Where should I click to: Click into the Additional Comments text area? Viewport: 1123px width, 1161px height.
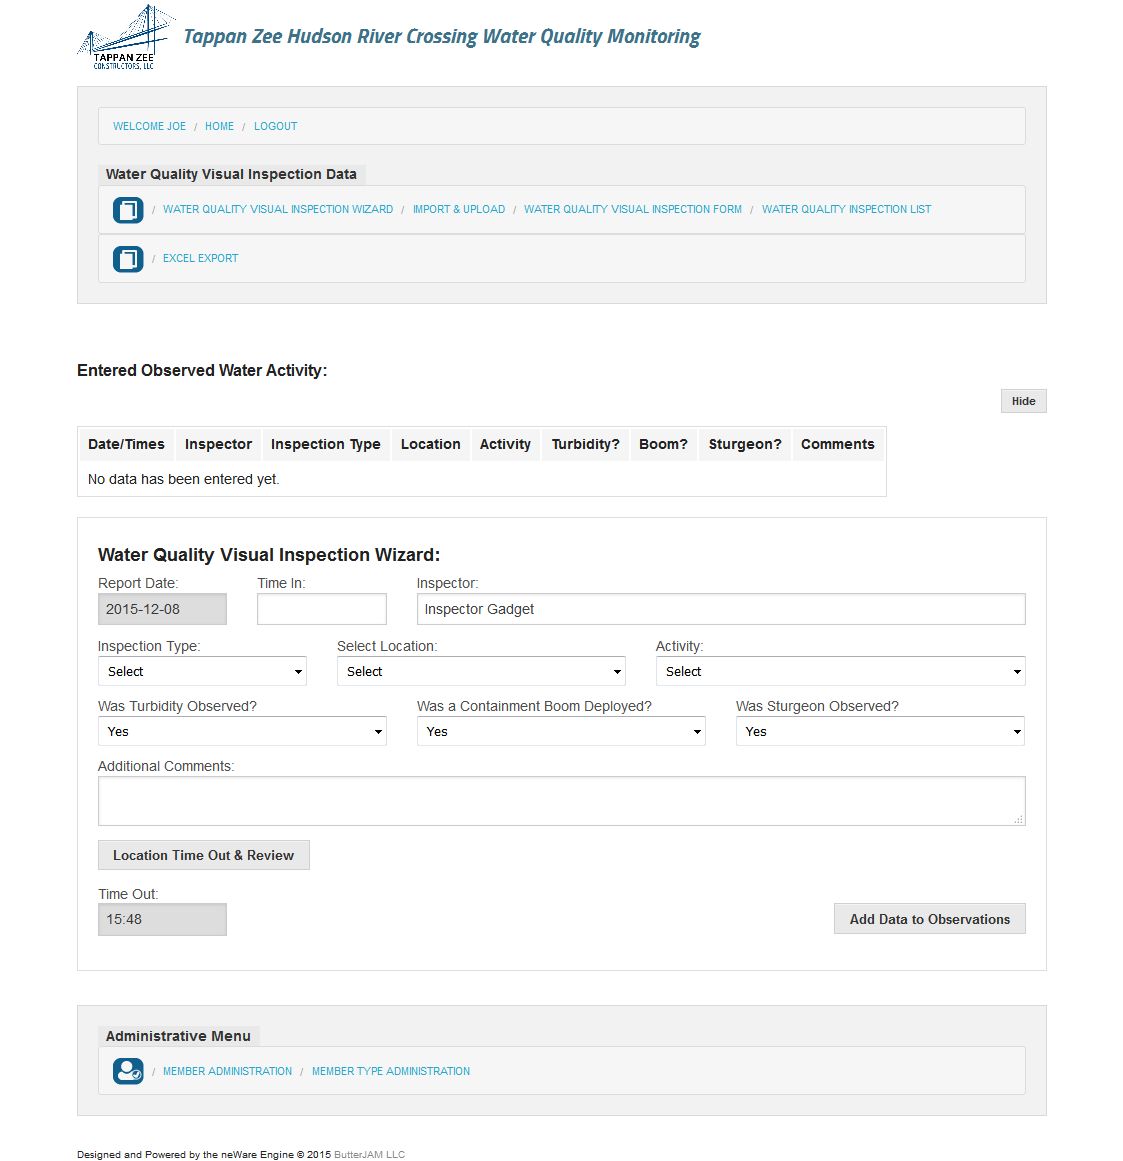561,801
